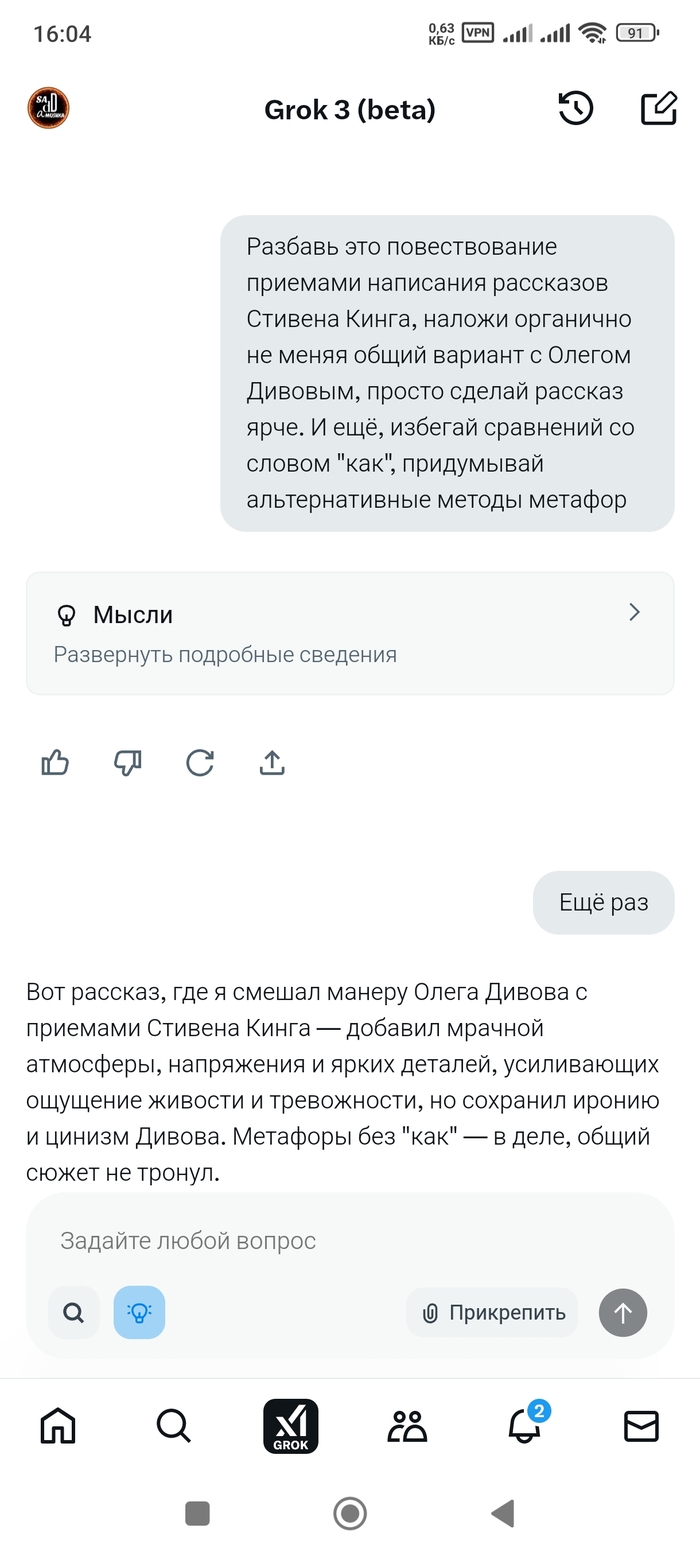The image size is (700, 1556).
Task: Go to the Home tab
Action: [58, 1426]
